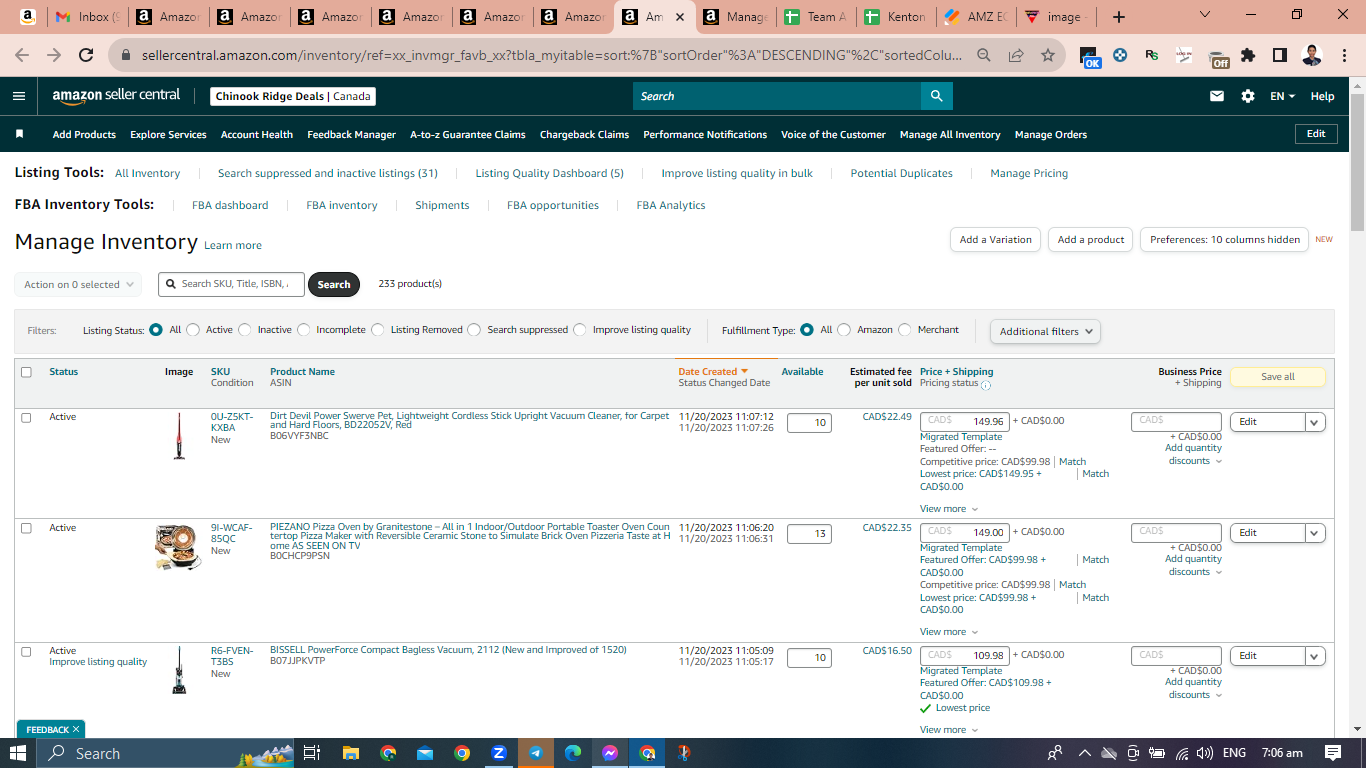Open Task View on the taskbar
The height and width of the screenshot is (768, 1366).
pyautogui.click(x=312, y=753)
